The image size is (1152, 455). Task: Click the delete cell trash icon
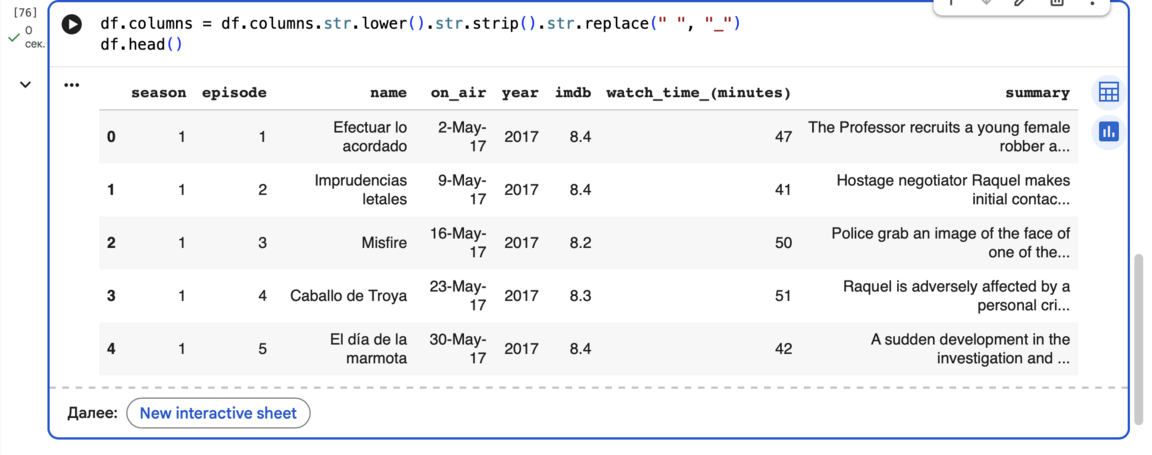coord(1056,3)
